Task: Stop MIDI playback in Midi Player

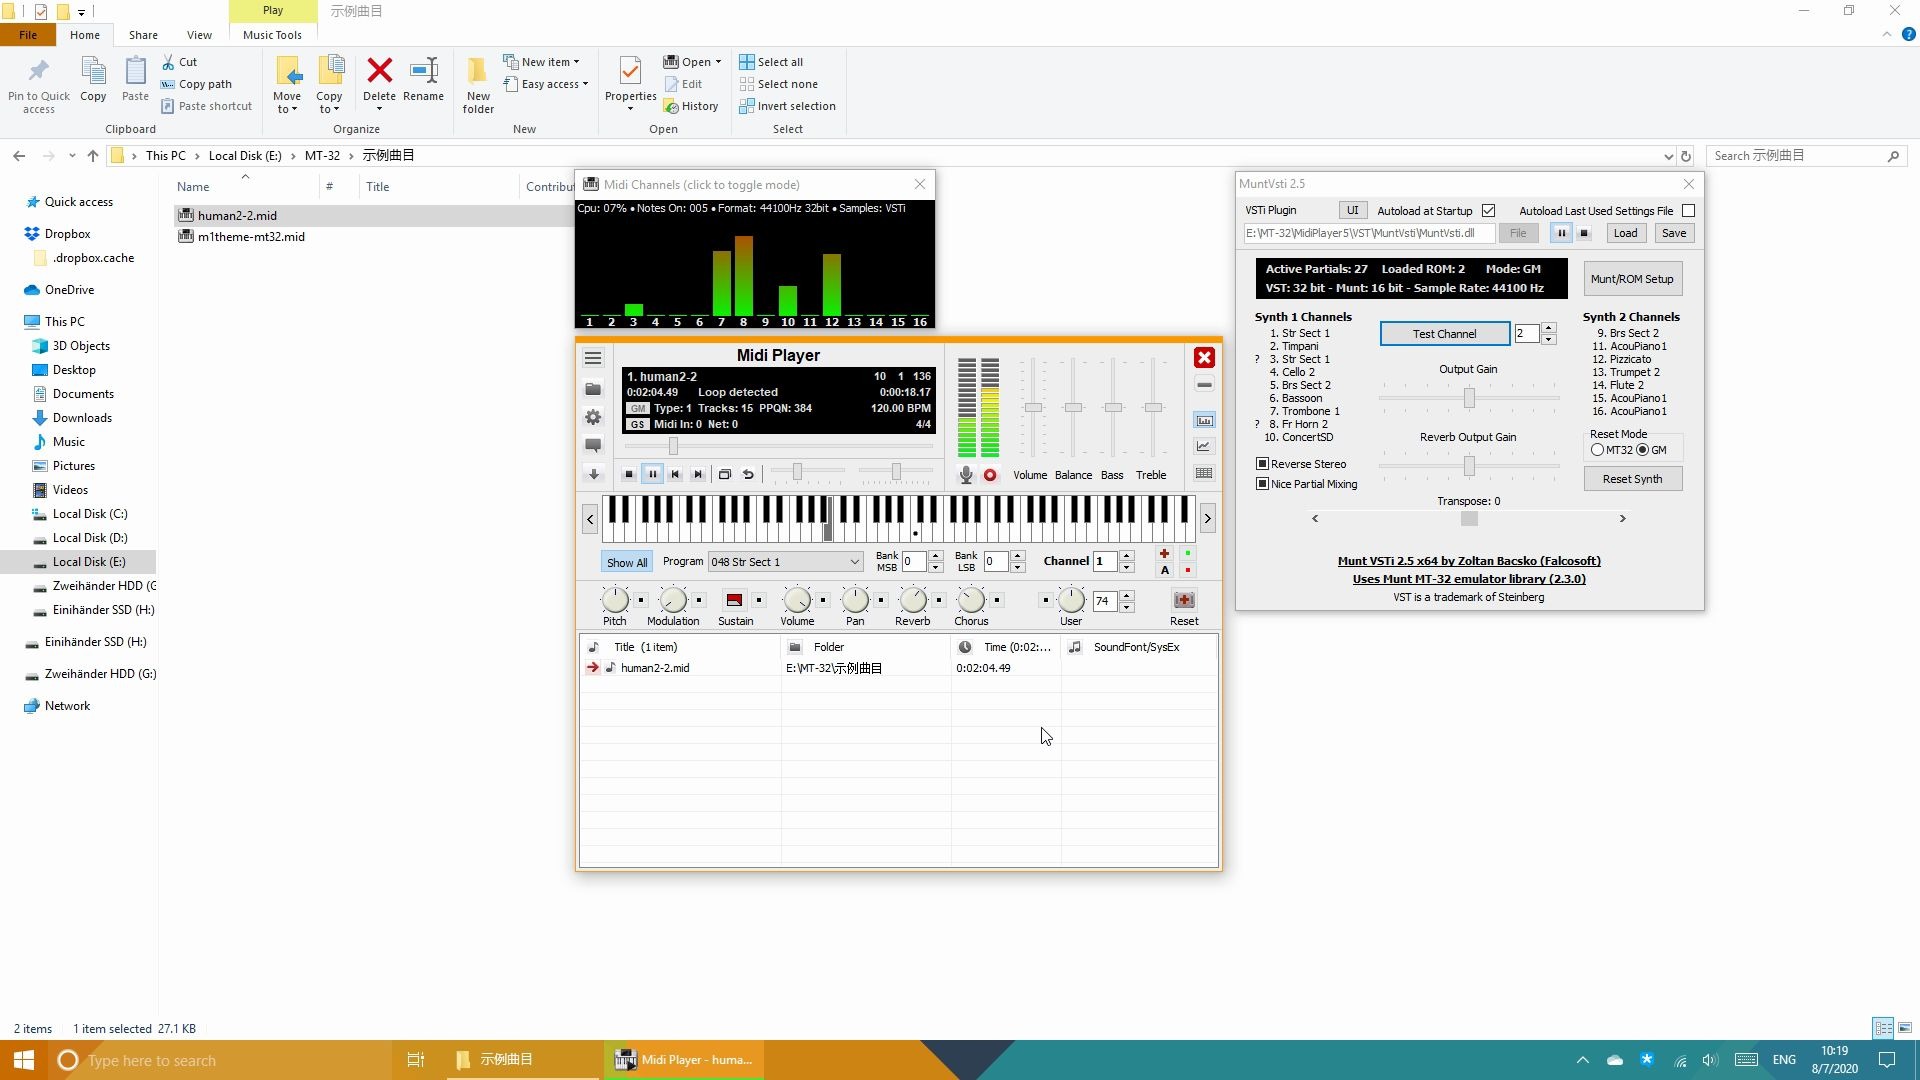Action: tap(629, 474)
